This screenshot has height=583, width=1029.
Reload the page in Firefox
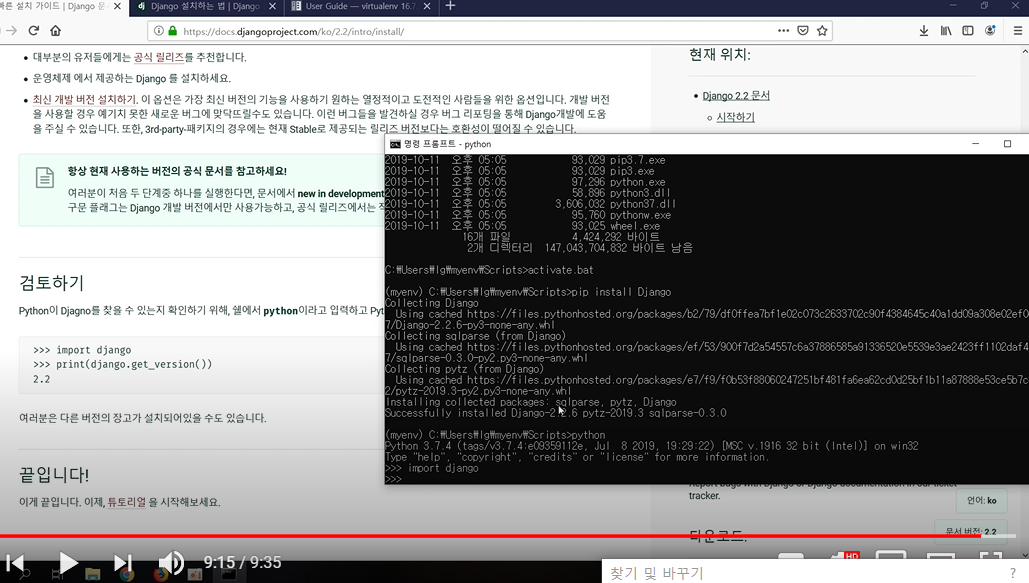click(x=33, y=31)
